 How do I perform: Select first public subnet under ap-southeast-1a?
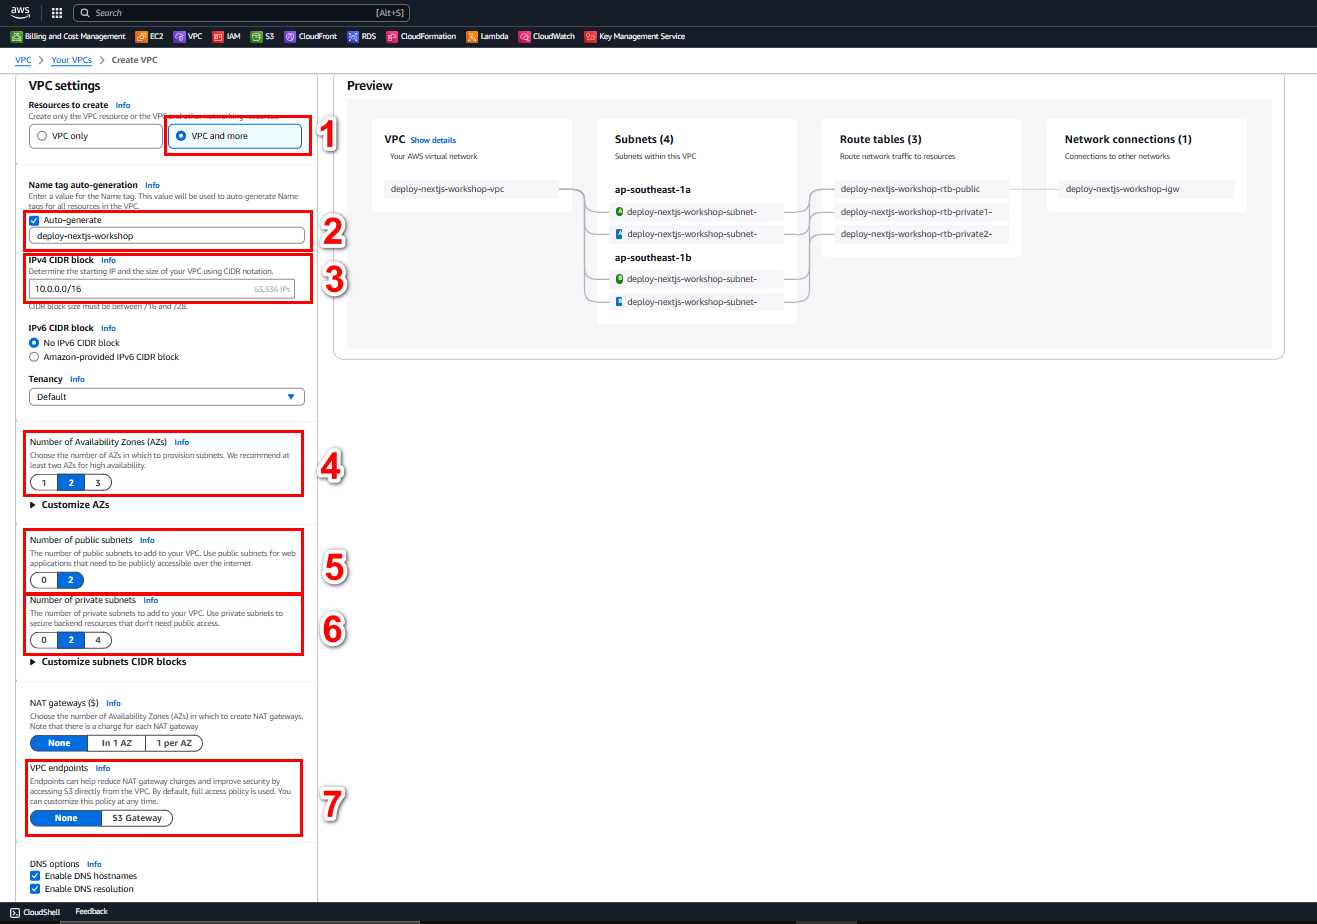tap(696, 211)
